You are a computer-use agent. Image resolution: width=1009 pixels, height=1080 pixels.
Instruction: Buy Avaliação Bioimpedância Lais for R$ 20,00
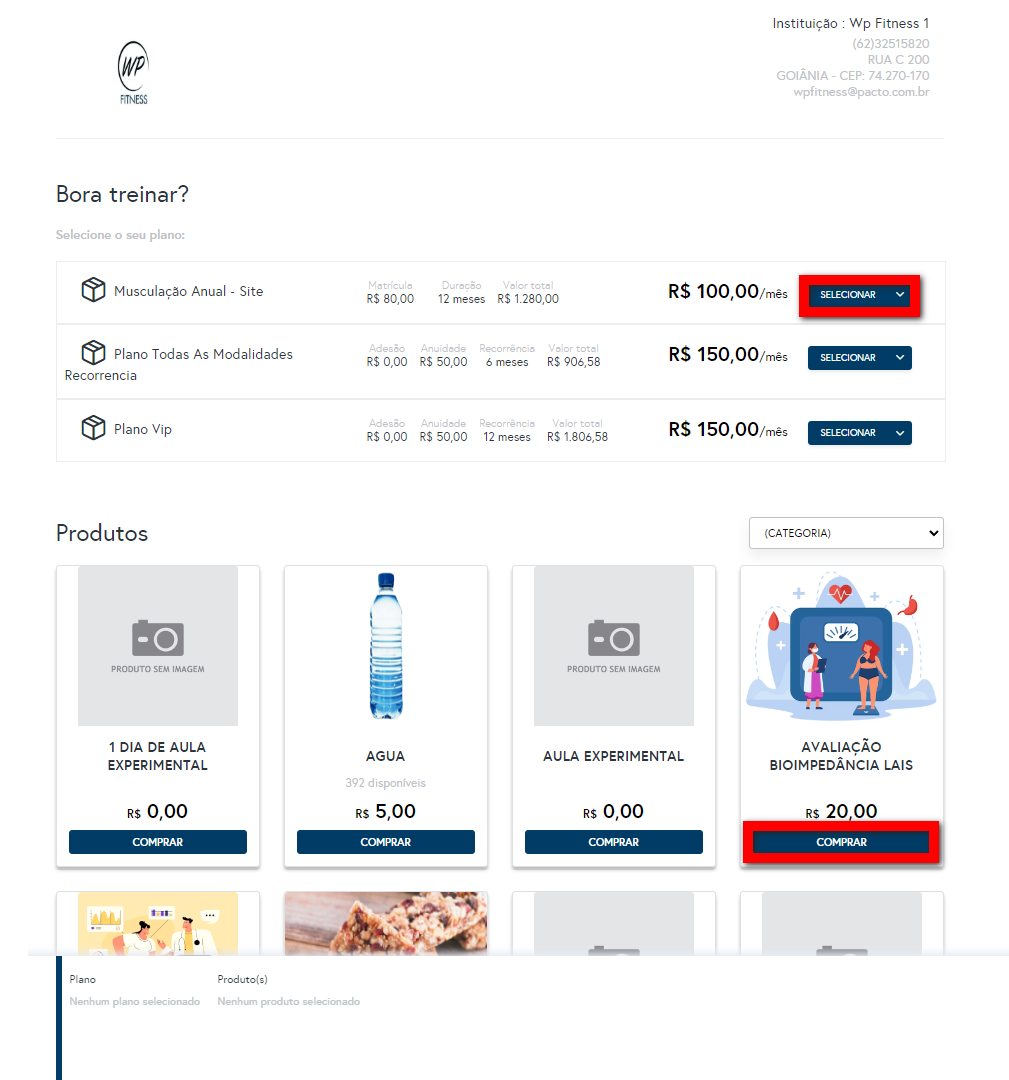click(841, 842)
